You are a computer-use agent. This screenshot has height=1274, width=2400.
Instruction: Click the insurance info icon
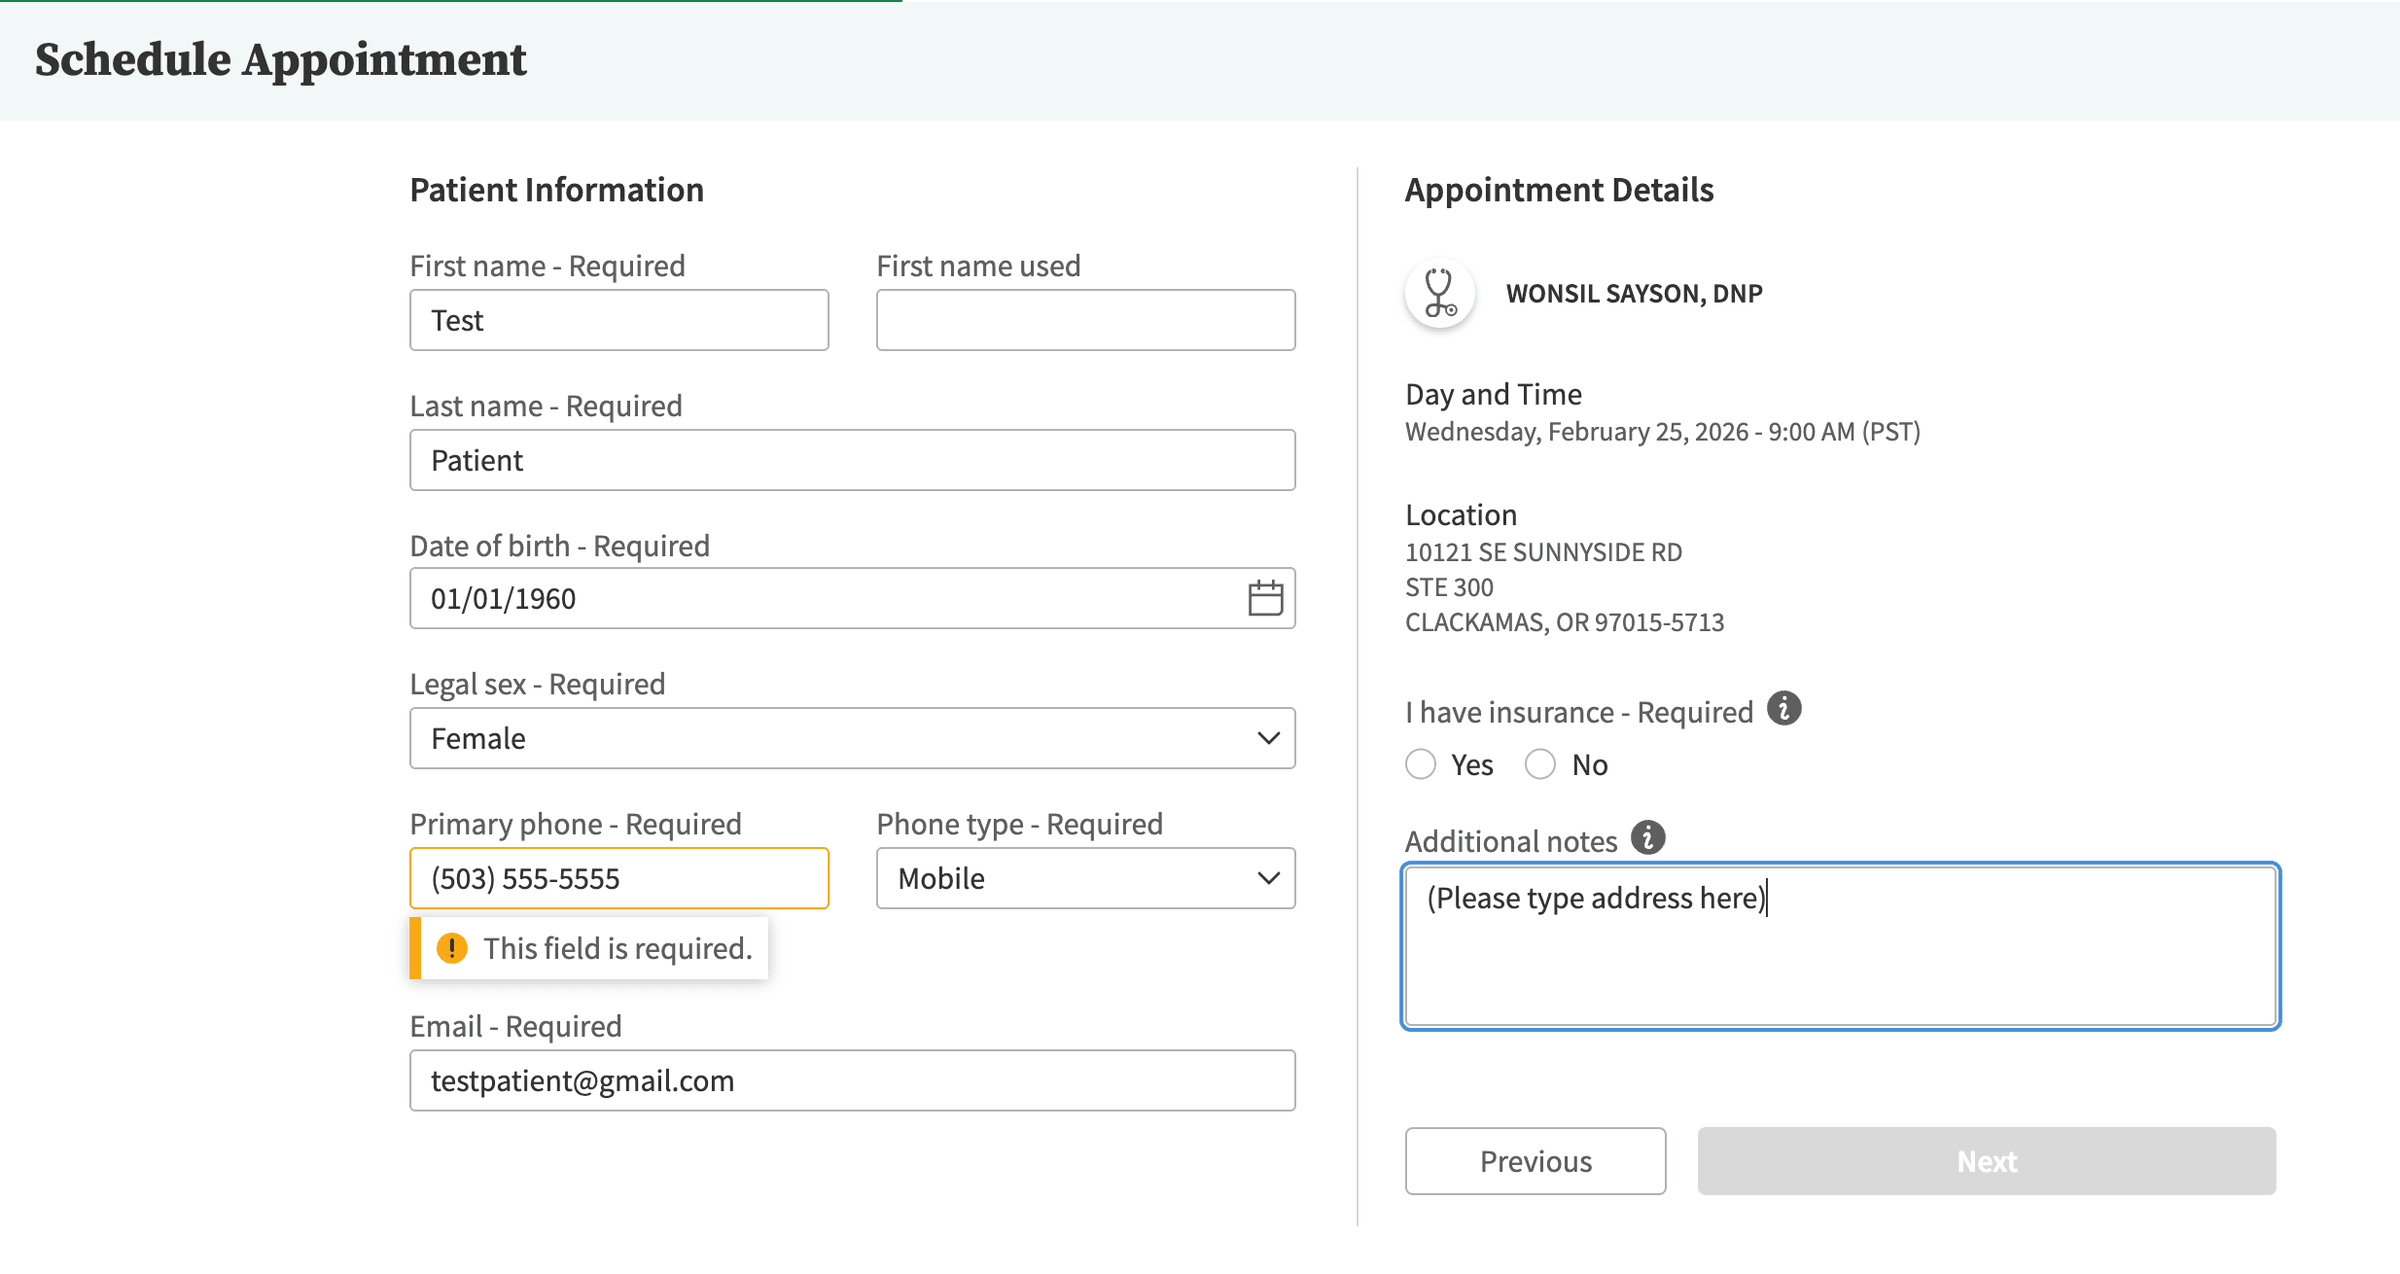tap(1784, 709)
